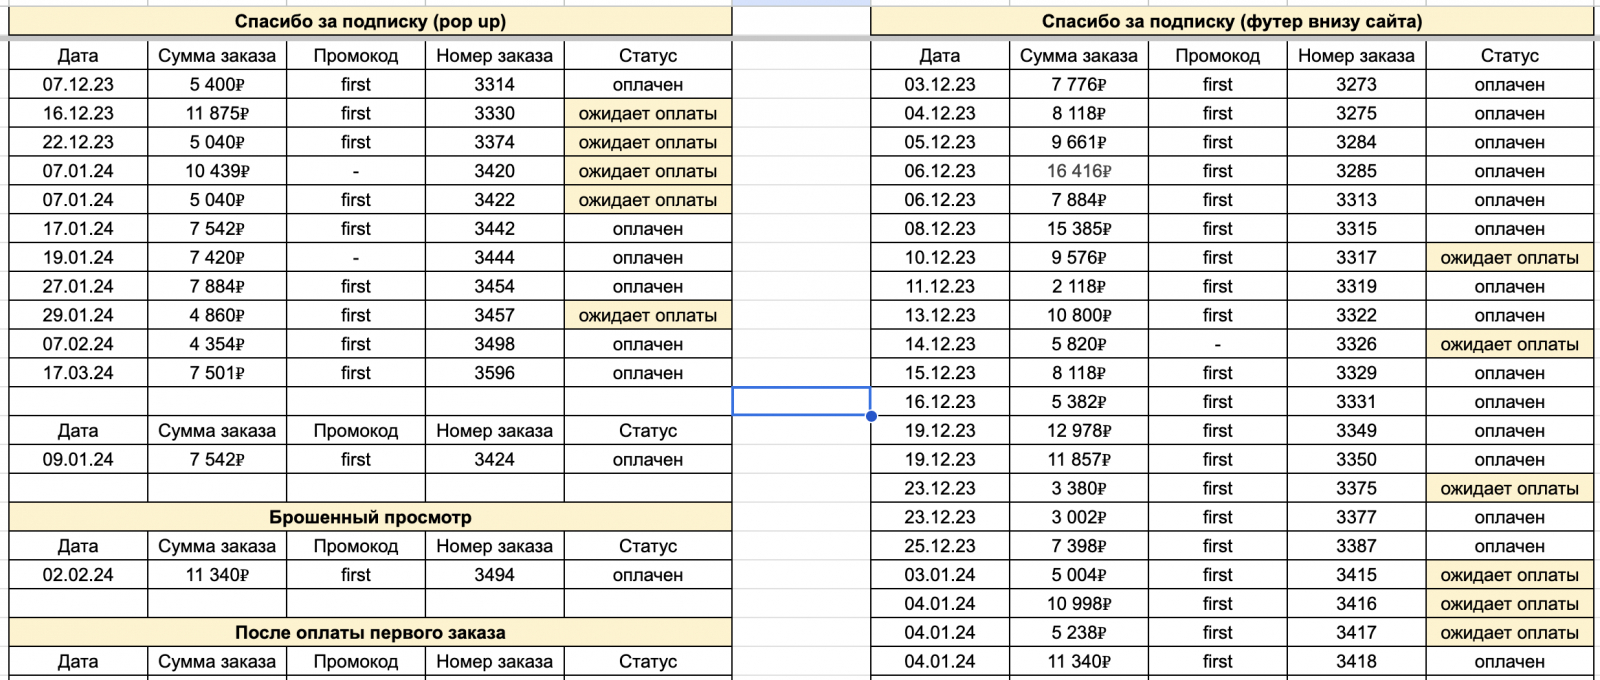This screenshot has height=680, width=1600.
Task: Select order number 3498
Action: pyautogui.click(x=494, y=344)
